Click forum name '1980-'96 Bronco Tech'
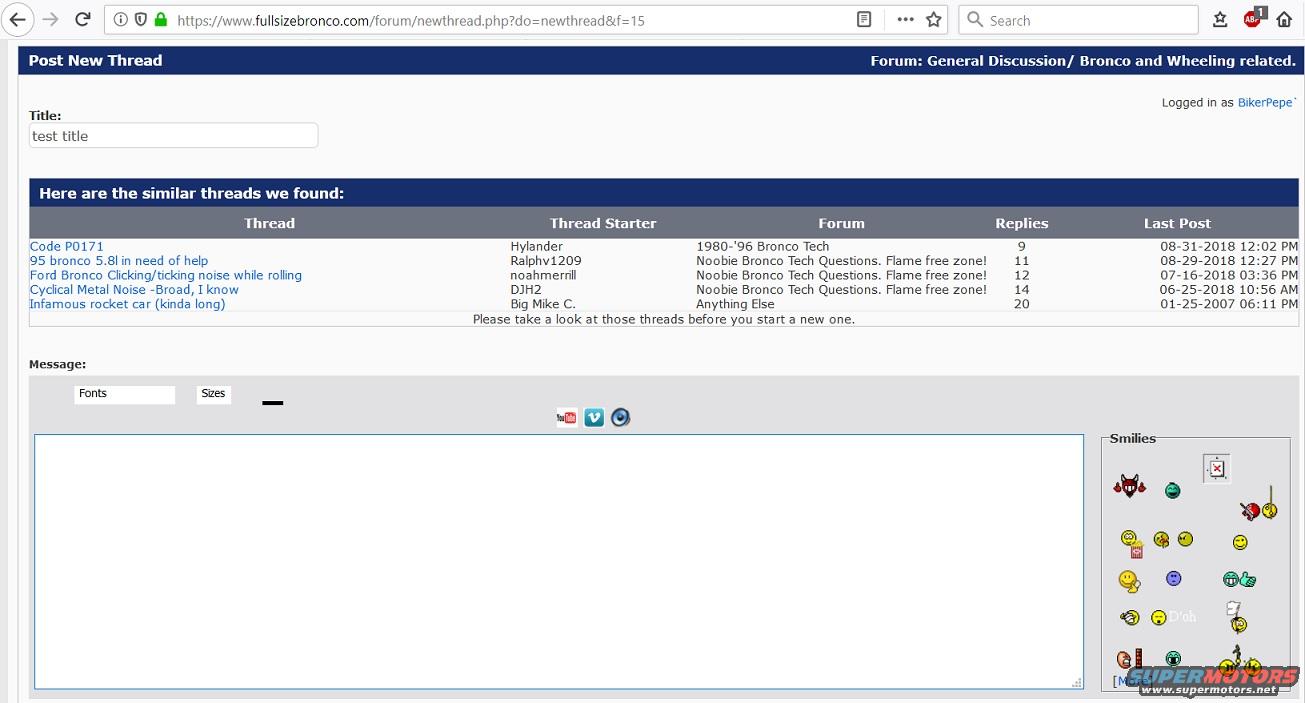Screen dimensions: 1305x703 pyautogui.click(x=763, y=246)
